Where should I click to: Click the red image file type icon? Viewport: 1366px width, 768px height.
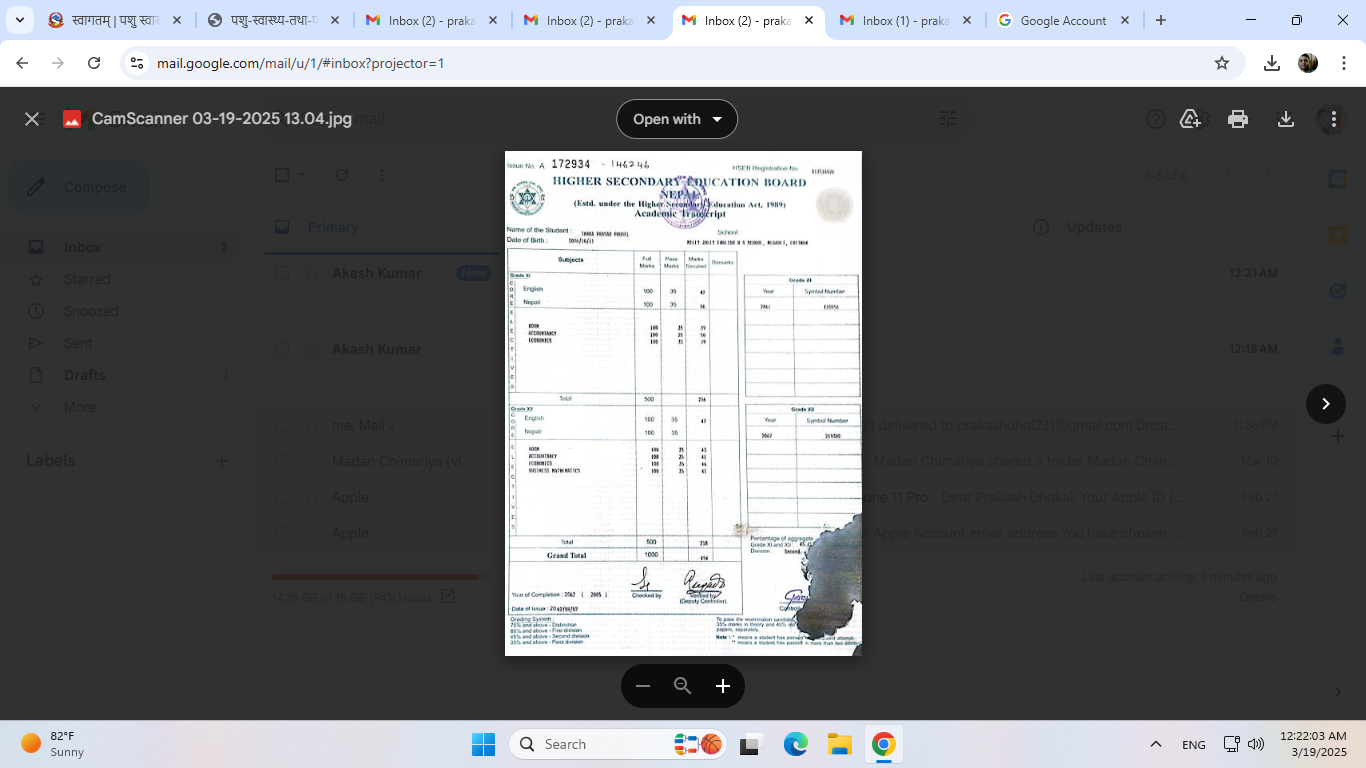pos(72,119)
